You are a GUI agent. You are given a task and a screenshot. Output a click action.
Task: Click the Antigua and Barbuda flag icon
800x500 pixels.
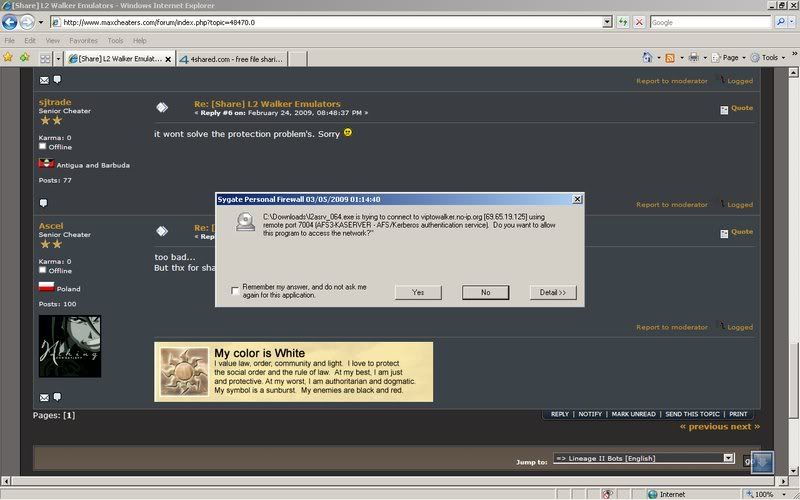[x=46, y=164]
